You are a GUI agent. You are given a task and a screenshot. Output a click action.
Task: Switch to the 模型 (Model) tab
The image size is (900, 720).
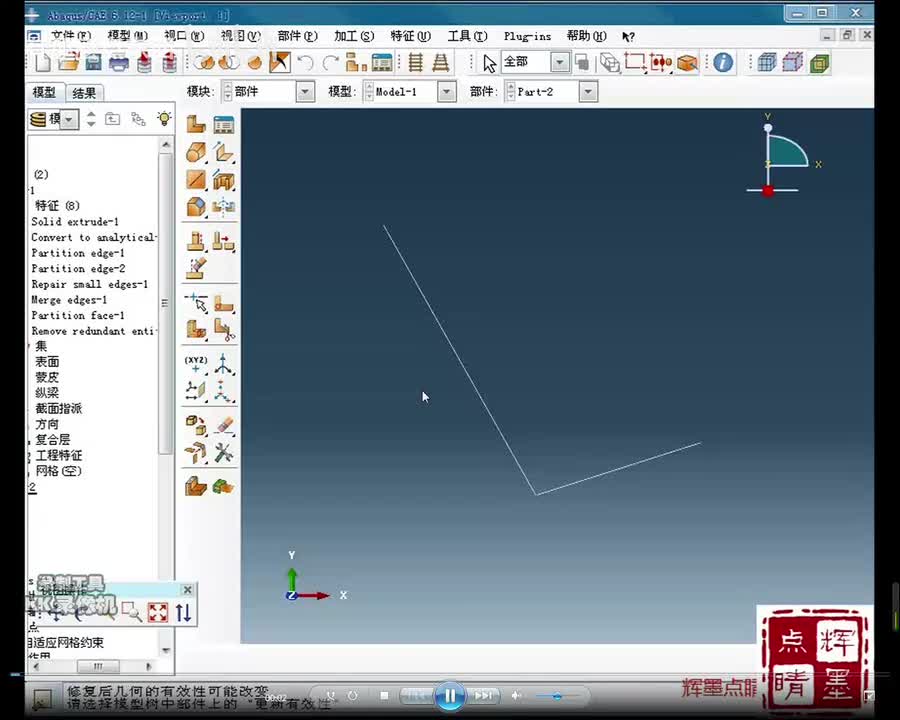(45, 92)
